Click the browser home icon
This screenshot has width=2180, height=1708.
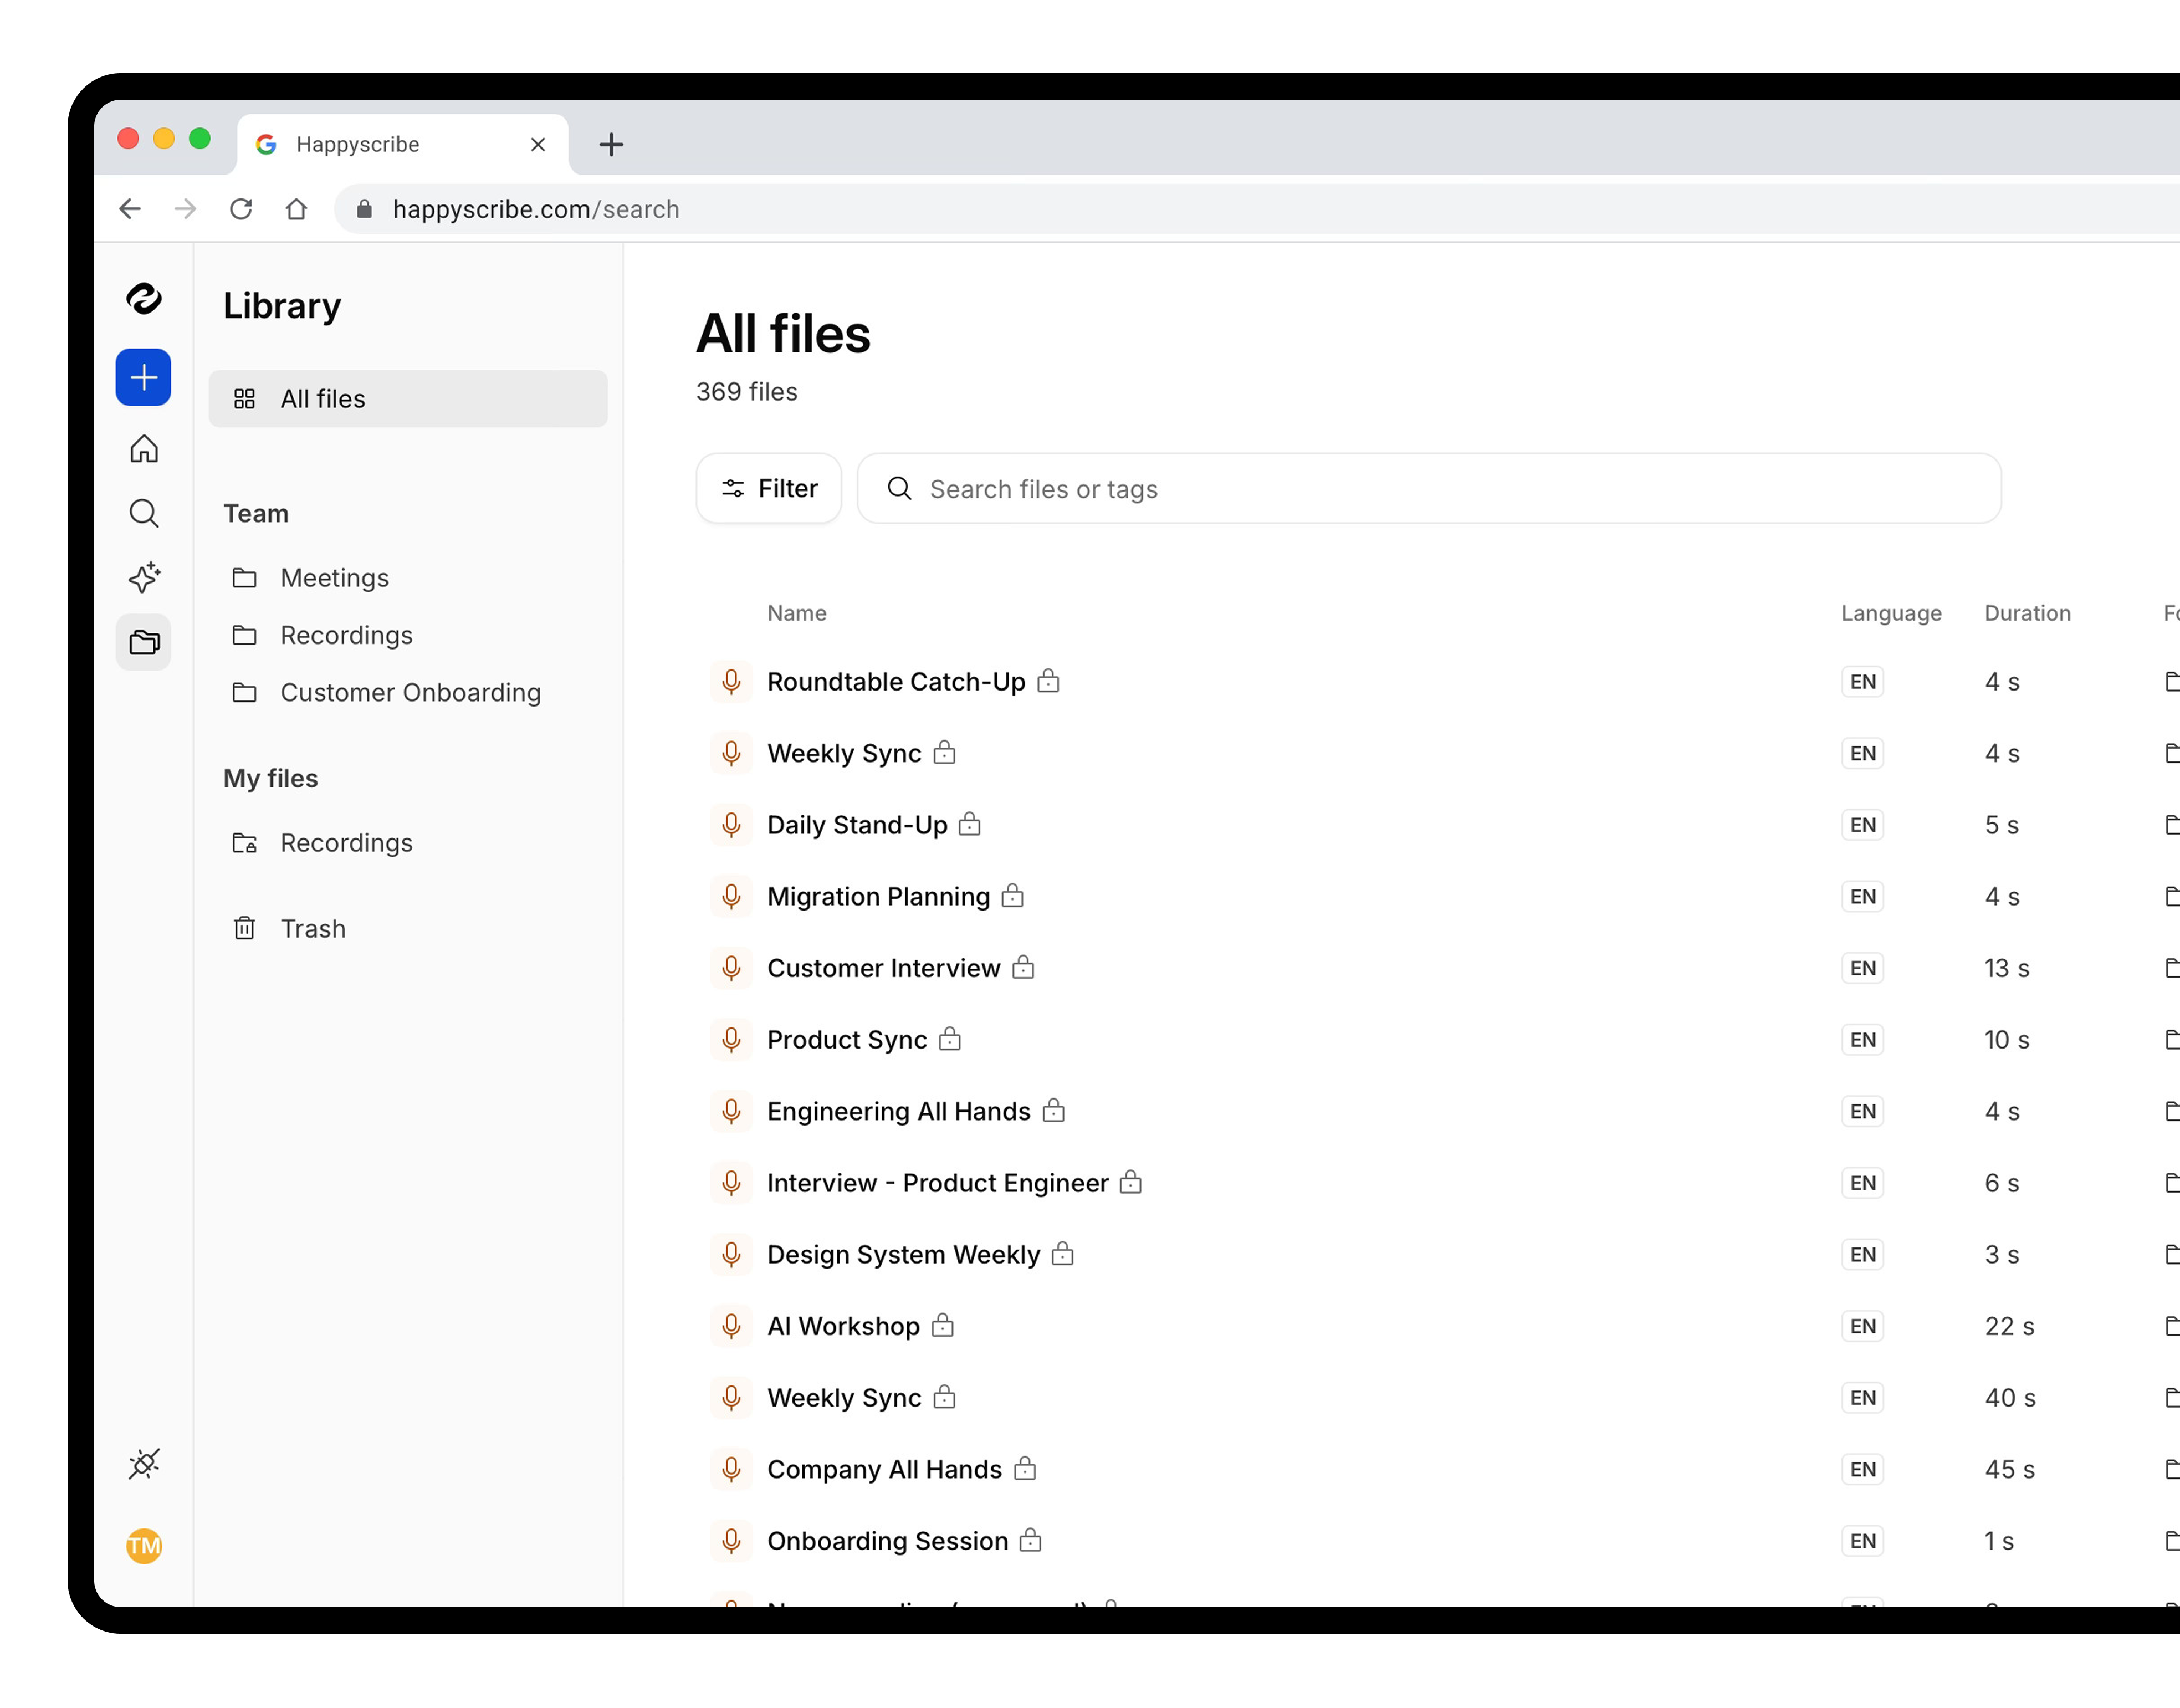[x=296, y=209]
